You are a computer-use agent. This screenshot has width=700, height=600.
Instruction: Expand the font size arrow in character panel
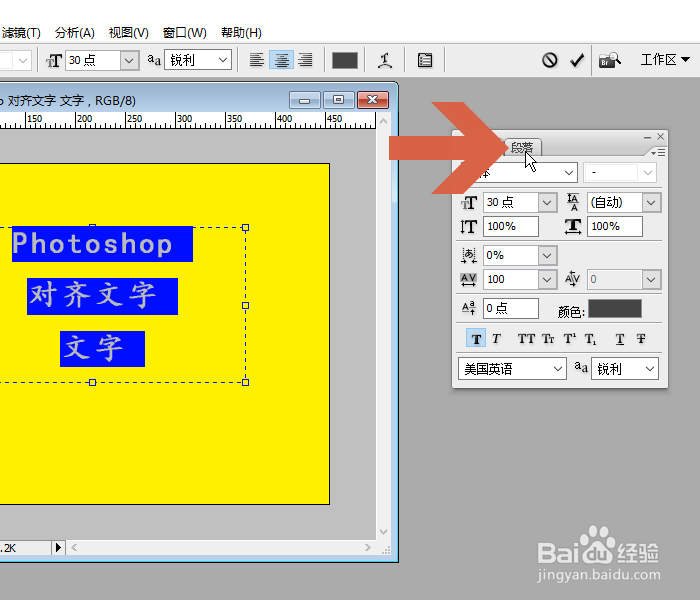click(x=547, y=203)
